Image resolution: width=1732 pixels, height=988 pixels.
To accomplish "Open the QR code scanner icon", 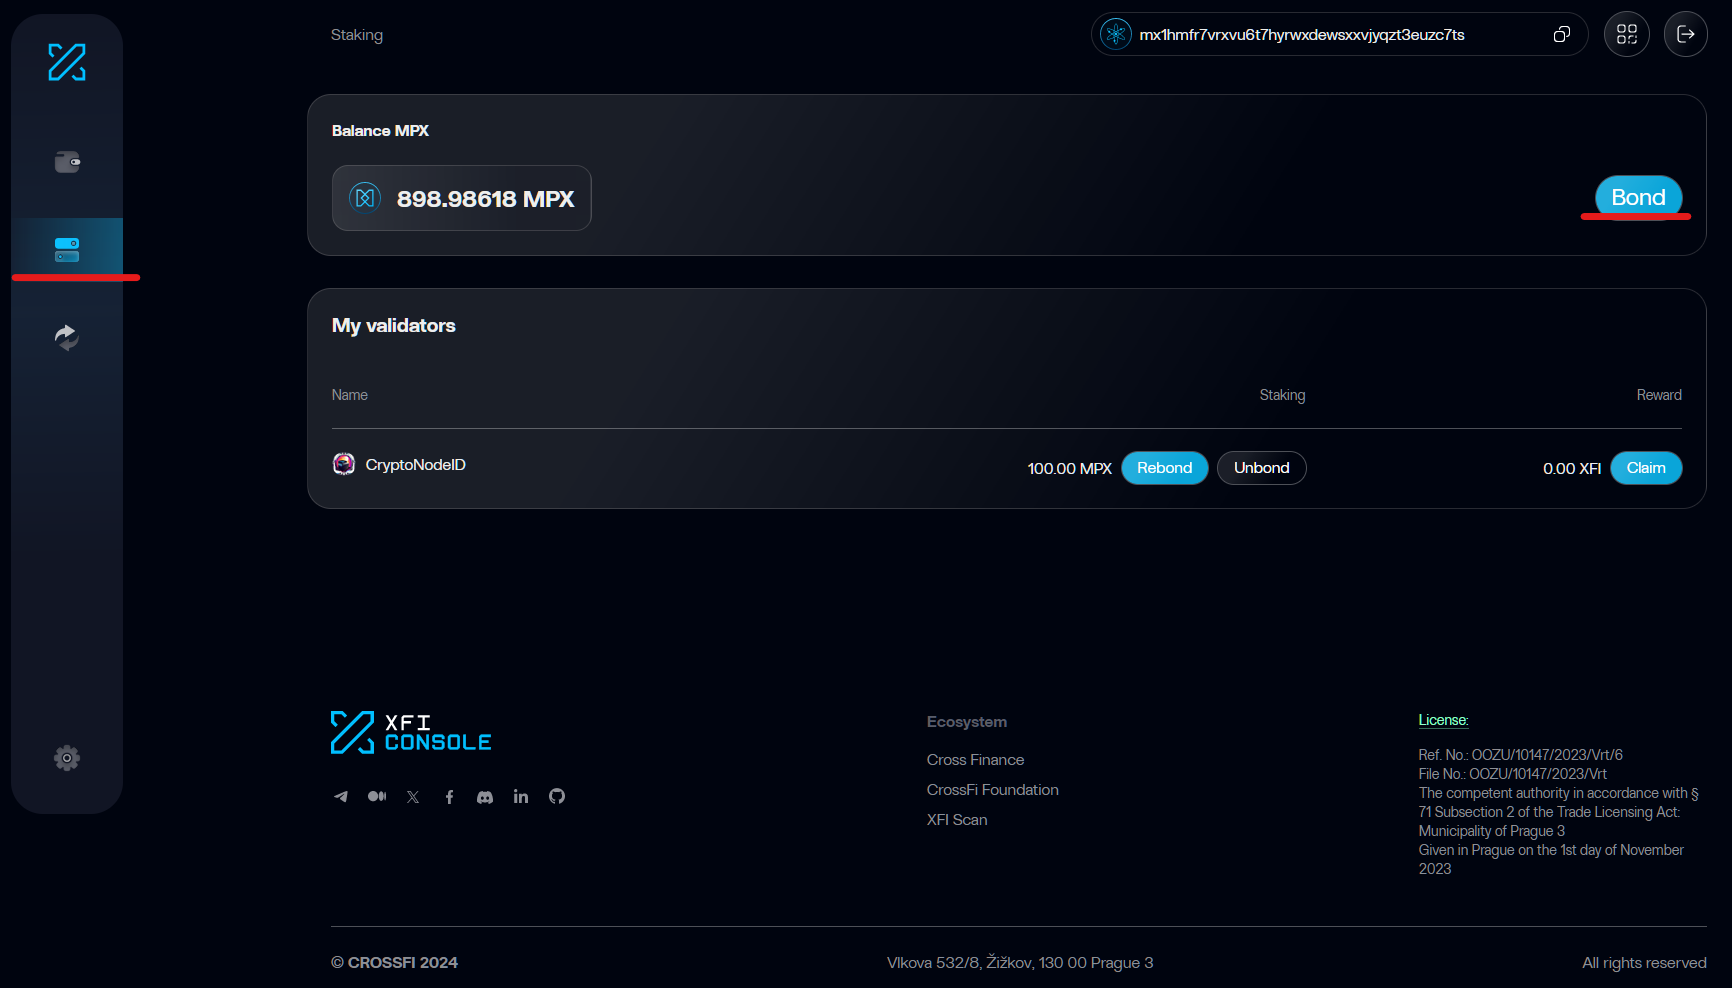I will 1627,35.
